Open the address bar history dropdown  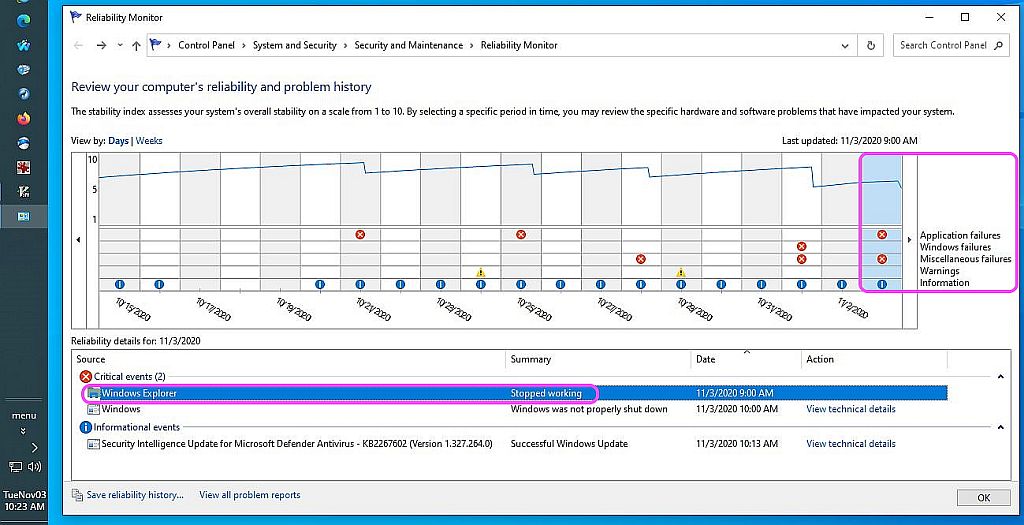845,46
